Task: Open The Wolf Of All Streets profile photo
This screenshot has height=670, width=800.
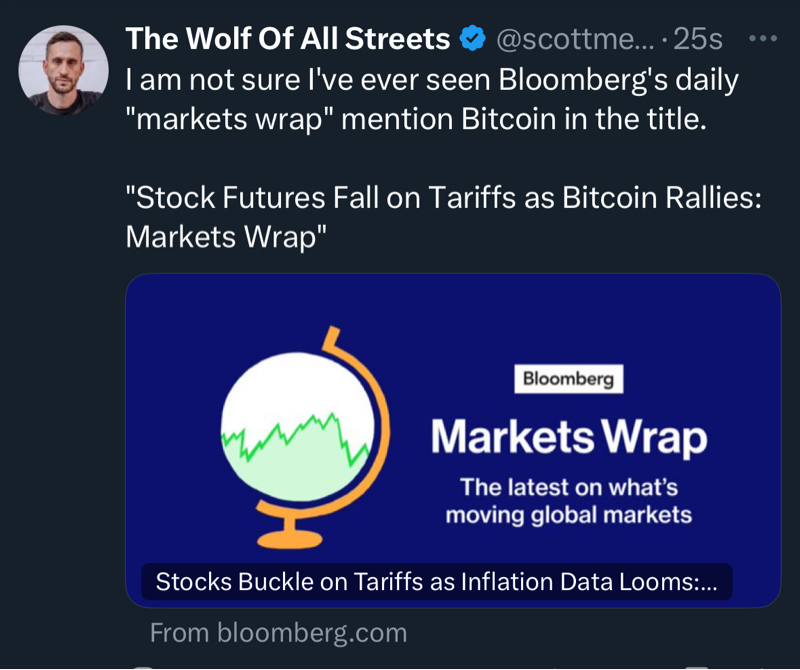Action: pos(63,70)
